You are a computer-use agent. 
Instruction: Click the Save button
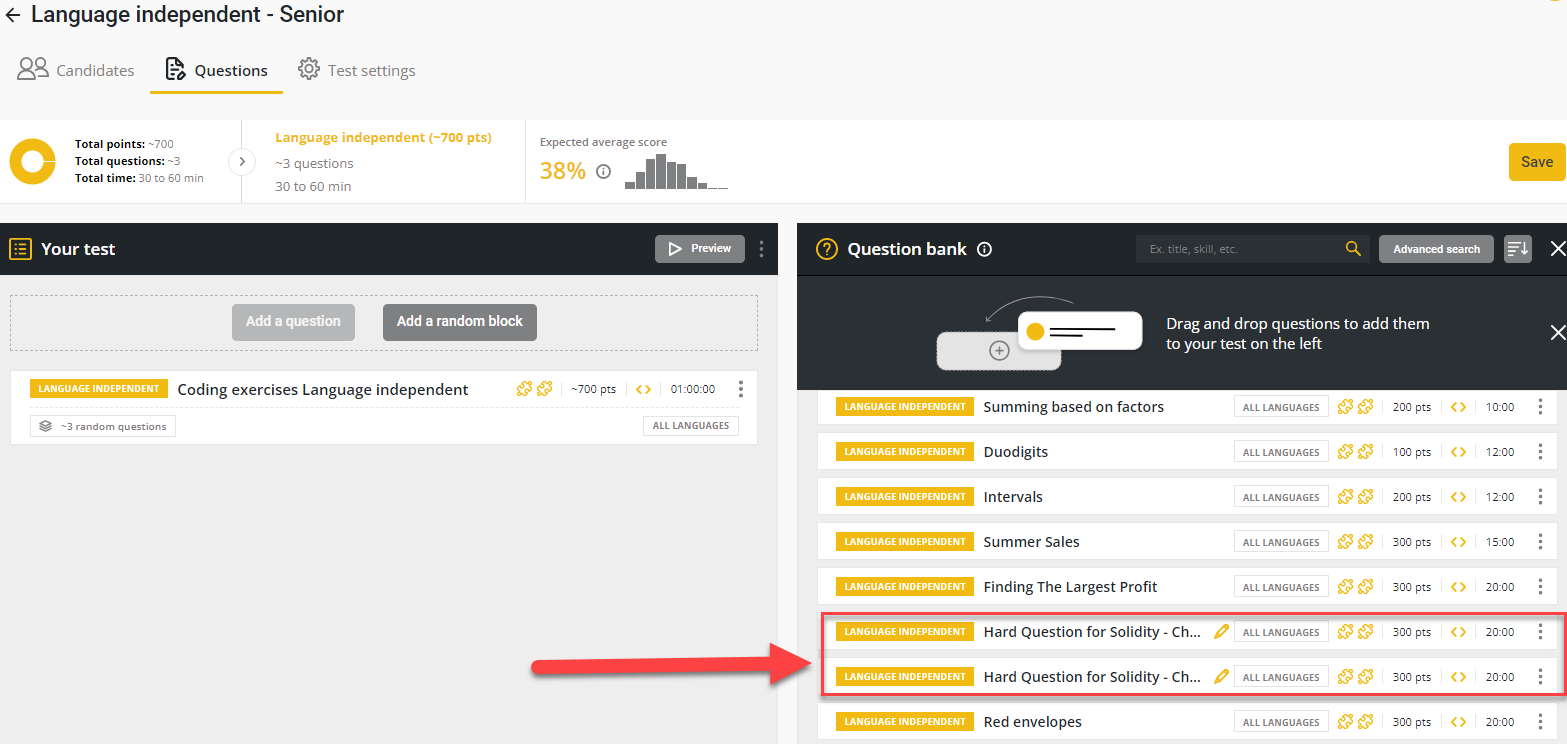[1536, 162]
